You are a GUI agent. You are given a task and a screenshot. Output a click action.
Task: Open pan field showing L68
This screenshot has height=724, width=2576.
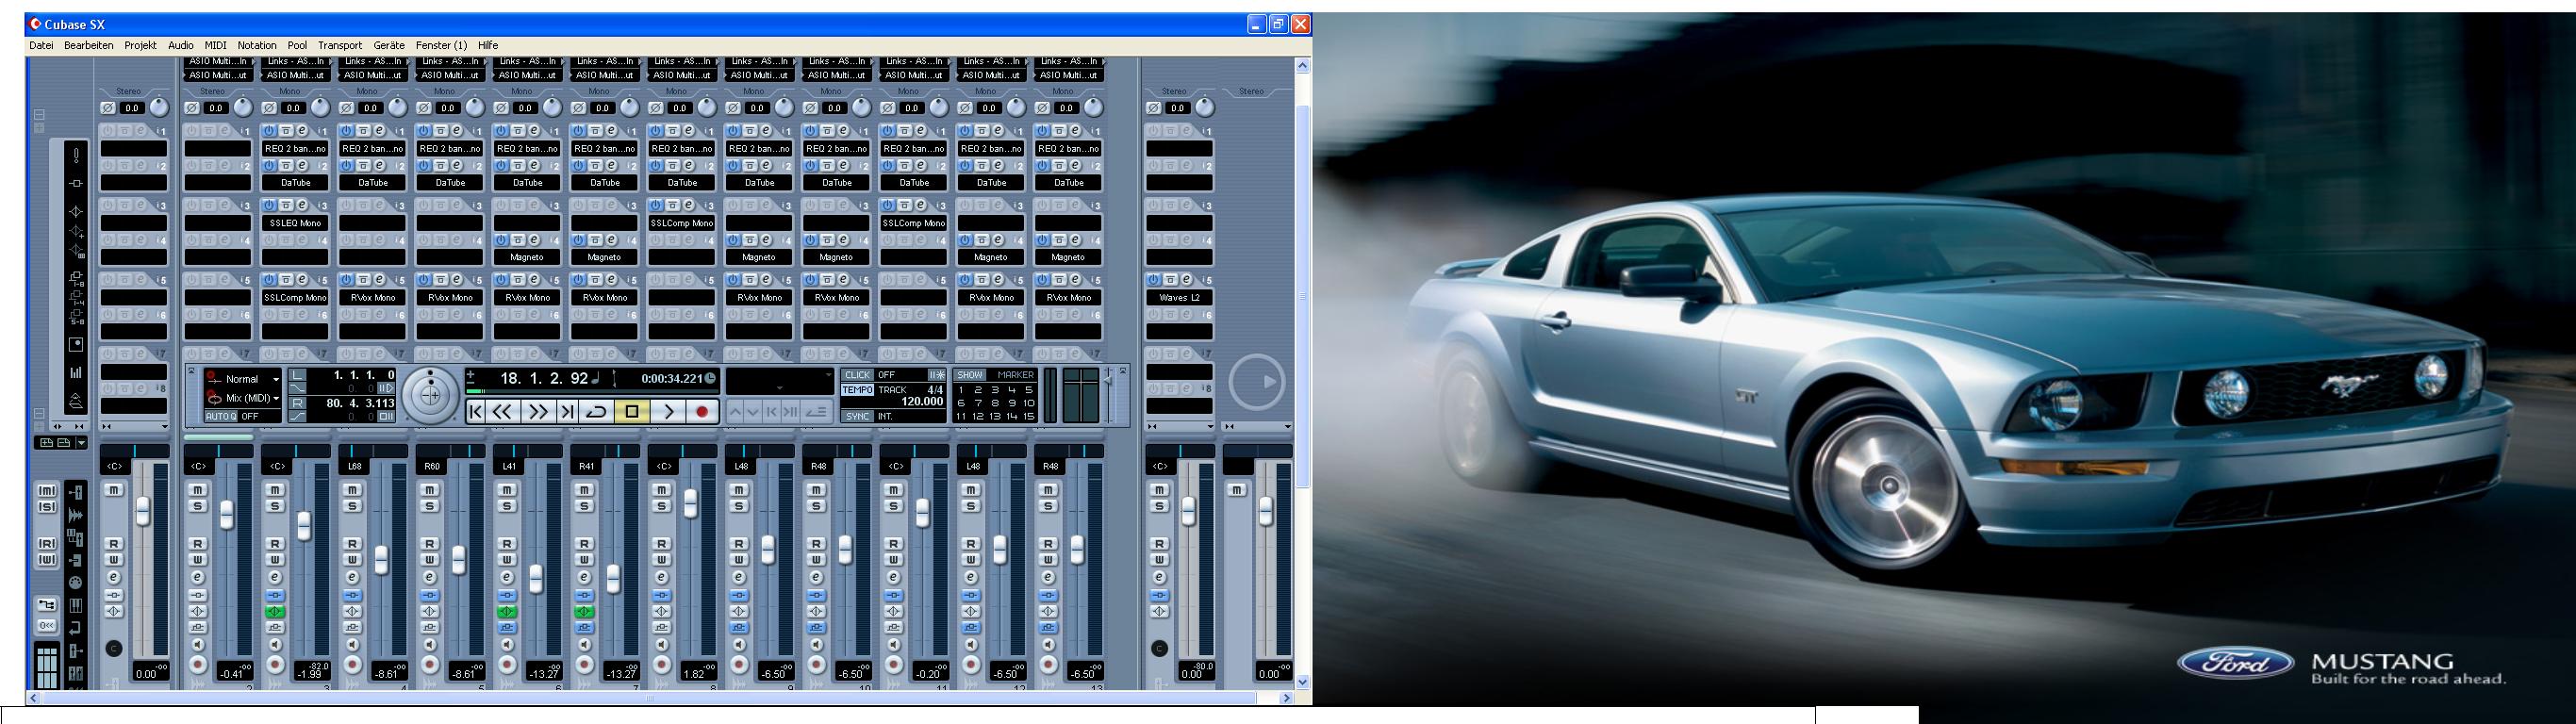pos(354,466)
